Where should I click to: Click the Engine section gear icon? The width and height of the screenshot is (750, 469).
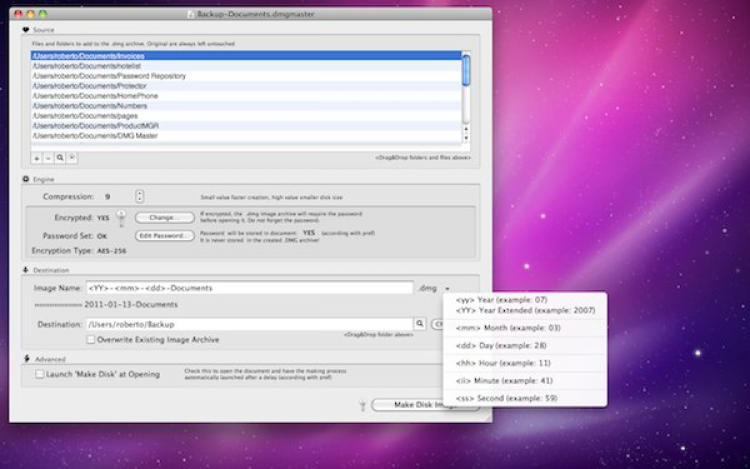pos(26,179)
